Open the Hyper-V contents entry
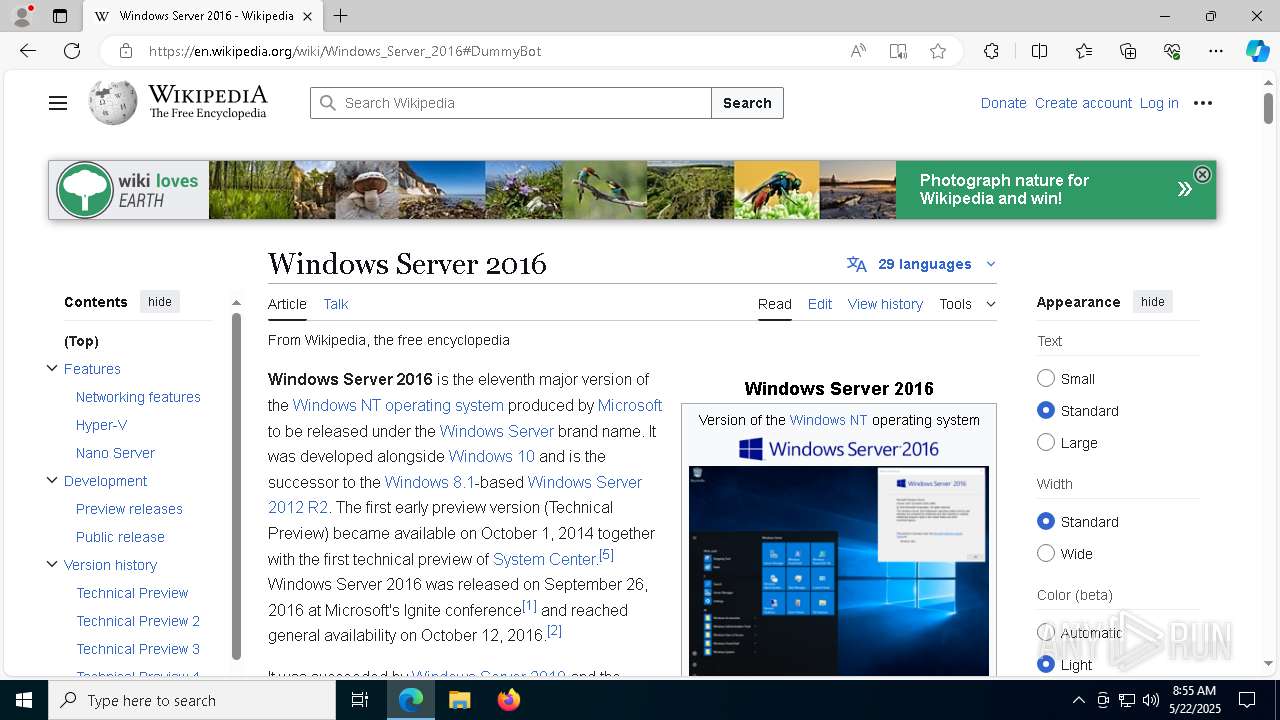The width and height of the screenshot is (1280, 720). coord(101,425)
